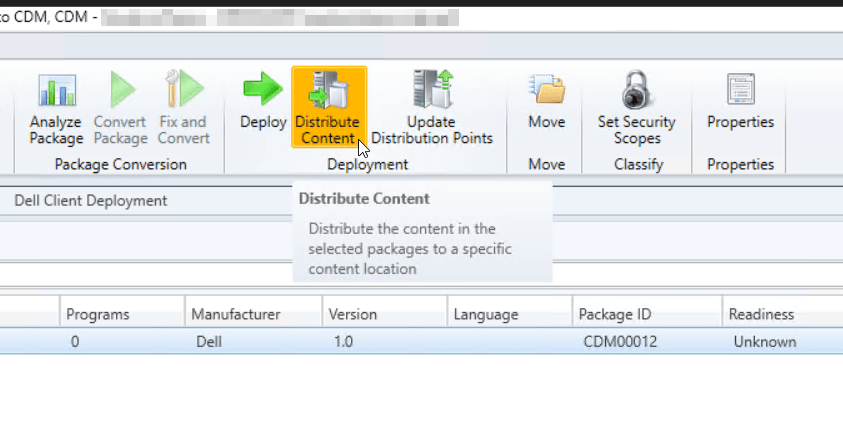Click the Version column header
The image size is (843, 441).
tap(353, 314)
